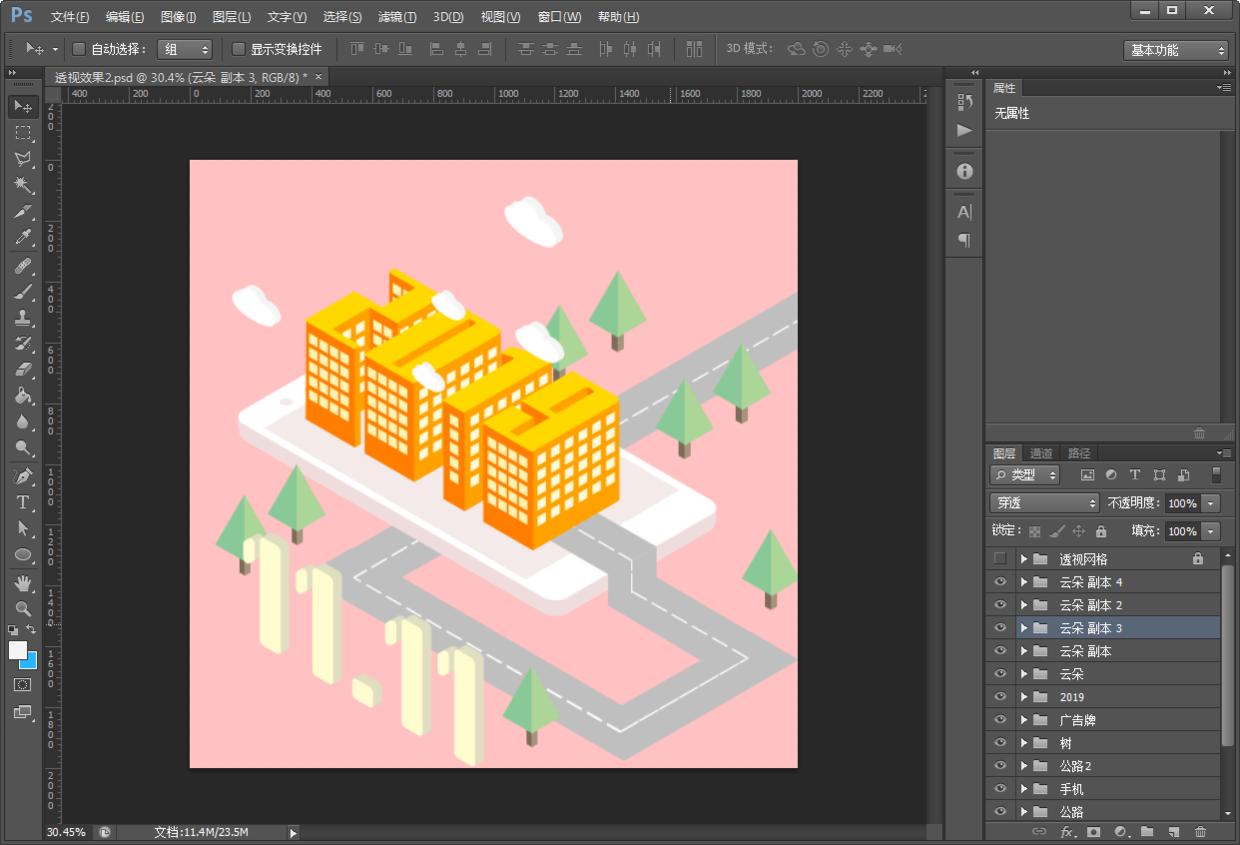Check the 显示变换控件 checkbox
Viewport: 1240px width, 845px height.
(x=238, y=49)
